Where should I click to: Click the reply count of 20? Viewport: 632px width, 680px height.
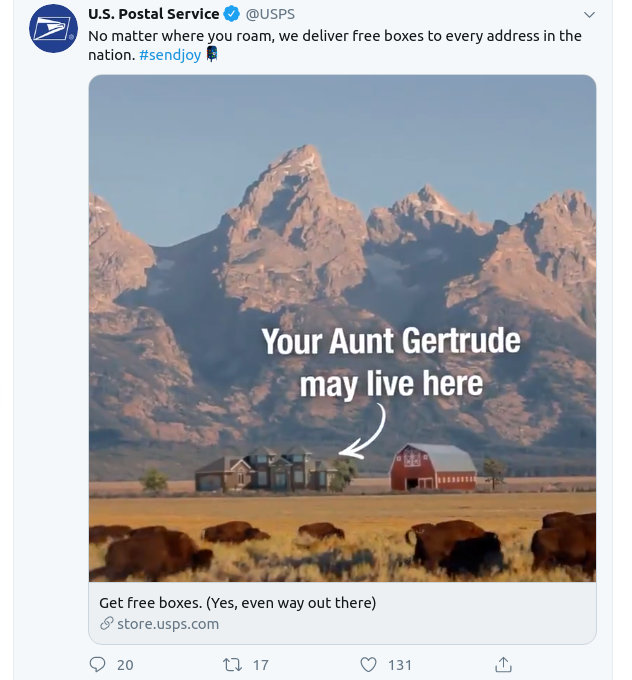coord(125,664)
